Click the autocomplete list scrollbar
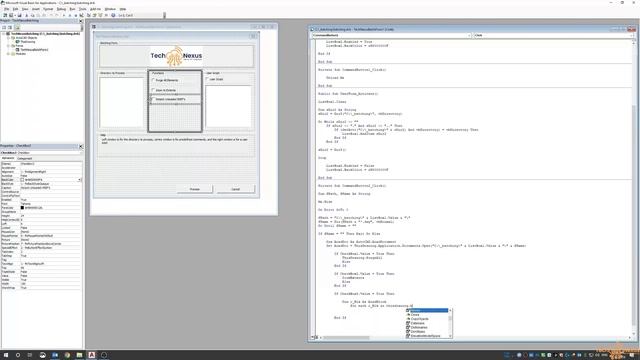 [x=450, y=323]
